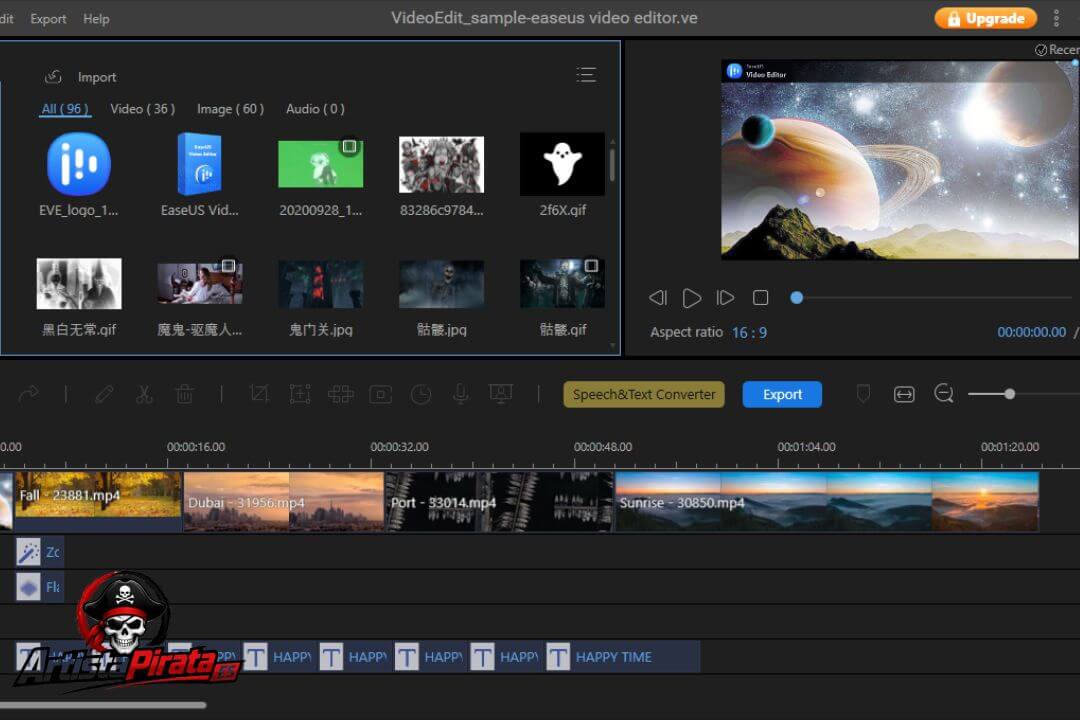Open the list view menu icon

point(586,75)
